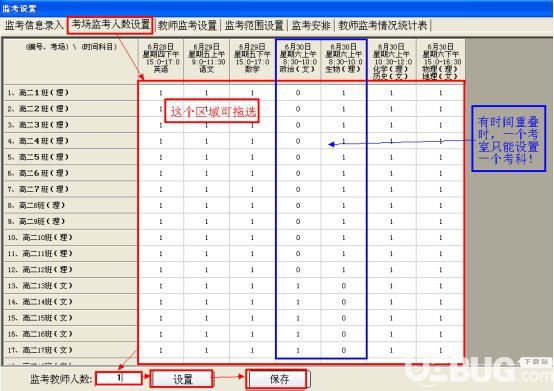Select 地理(文) cell for 高二17班(文)
This screenshot has height=391, width=554.
pyautogui.click(x=440, y=350)
